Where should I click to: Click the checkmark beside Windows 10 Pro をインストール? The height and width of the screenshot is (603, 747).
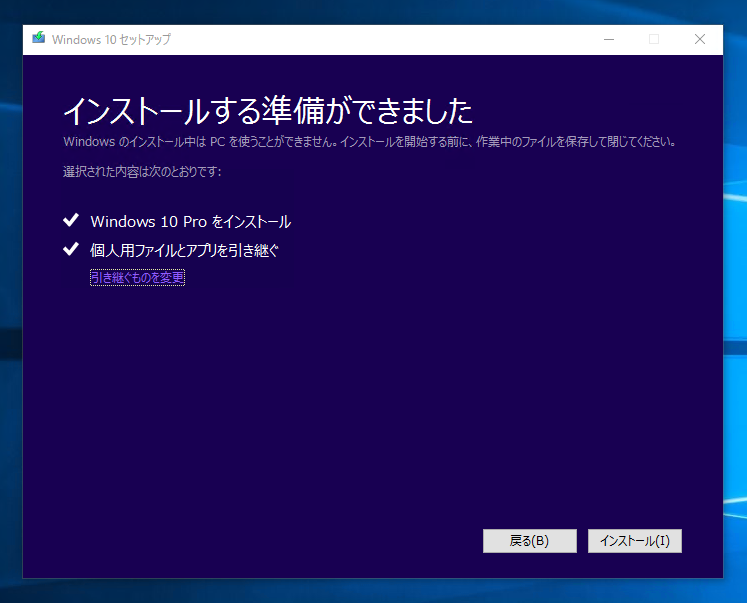click(x=71, y=220)
